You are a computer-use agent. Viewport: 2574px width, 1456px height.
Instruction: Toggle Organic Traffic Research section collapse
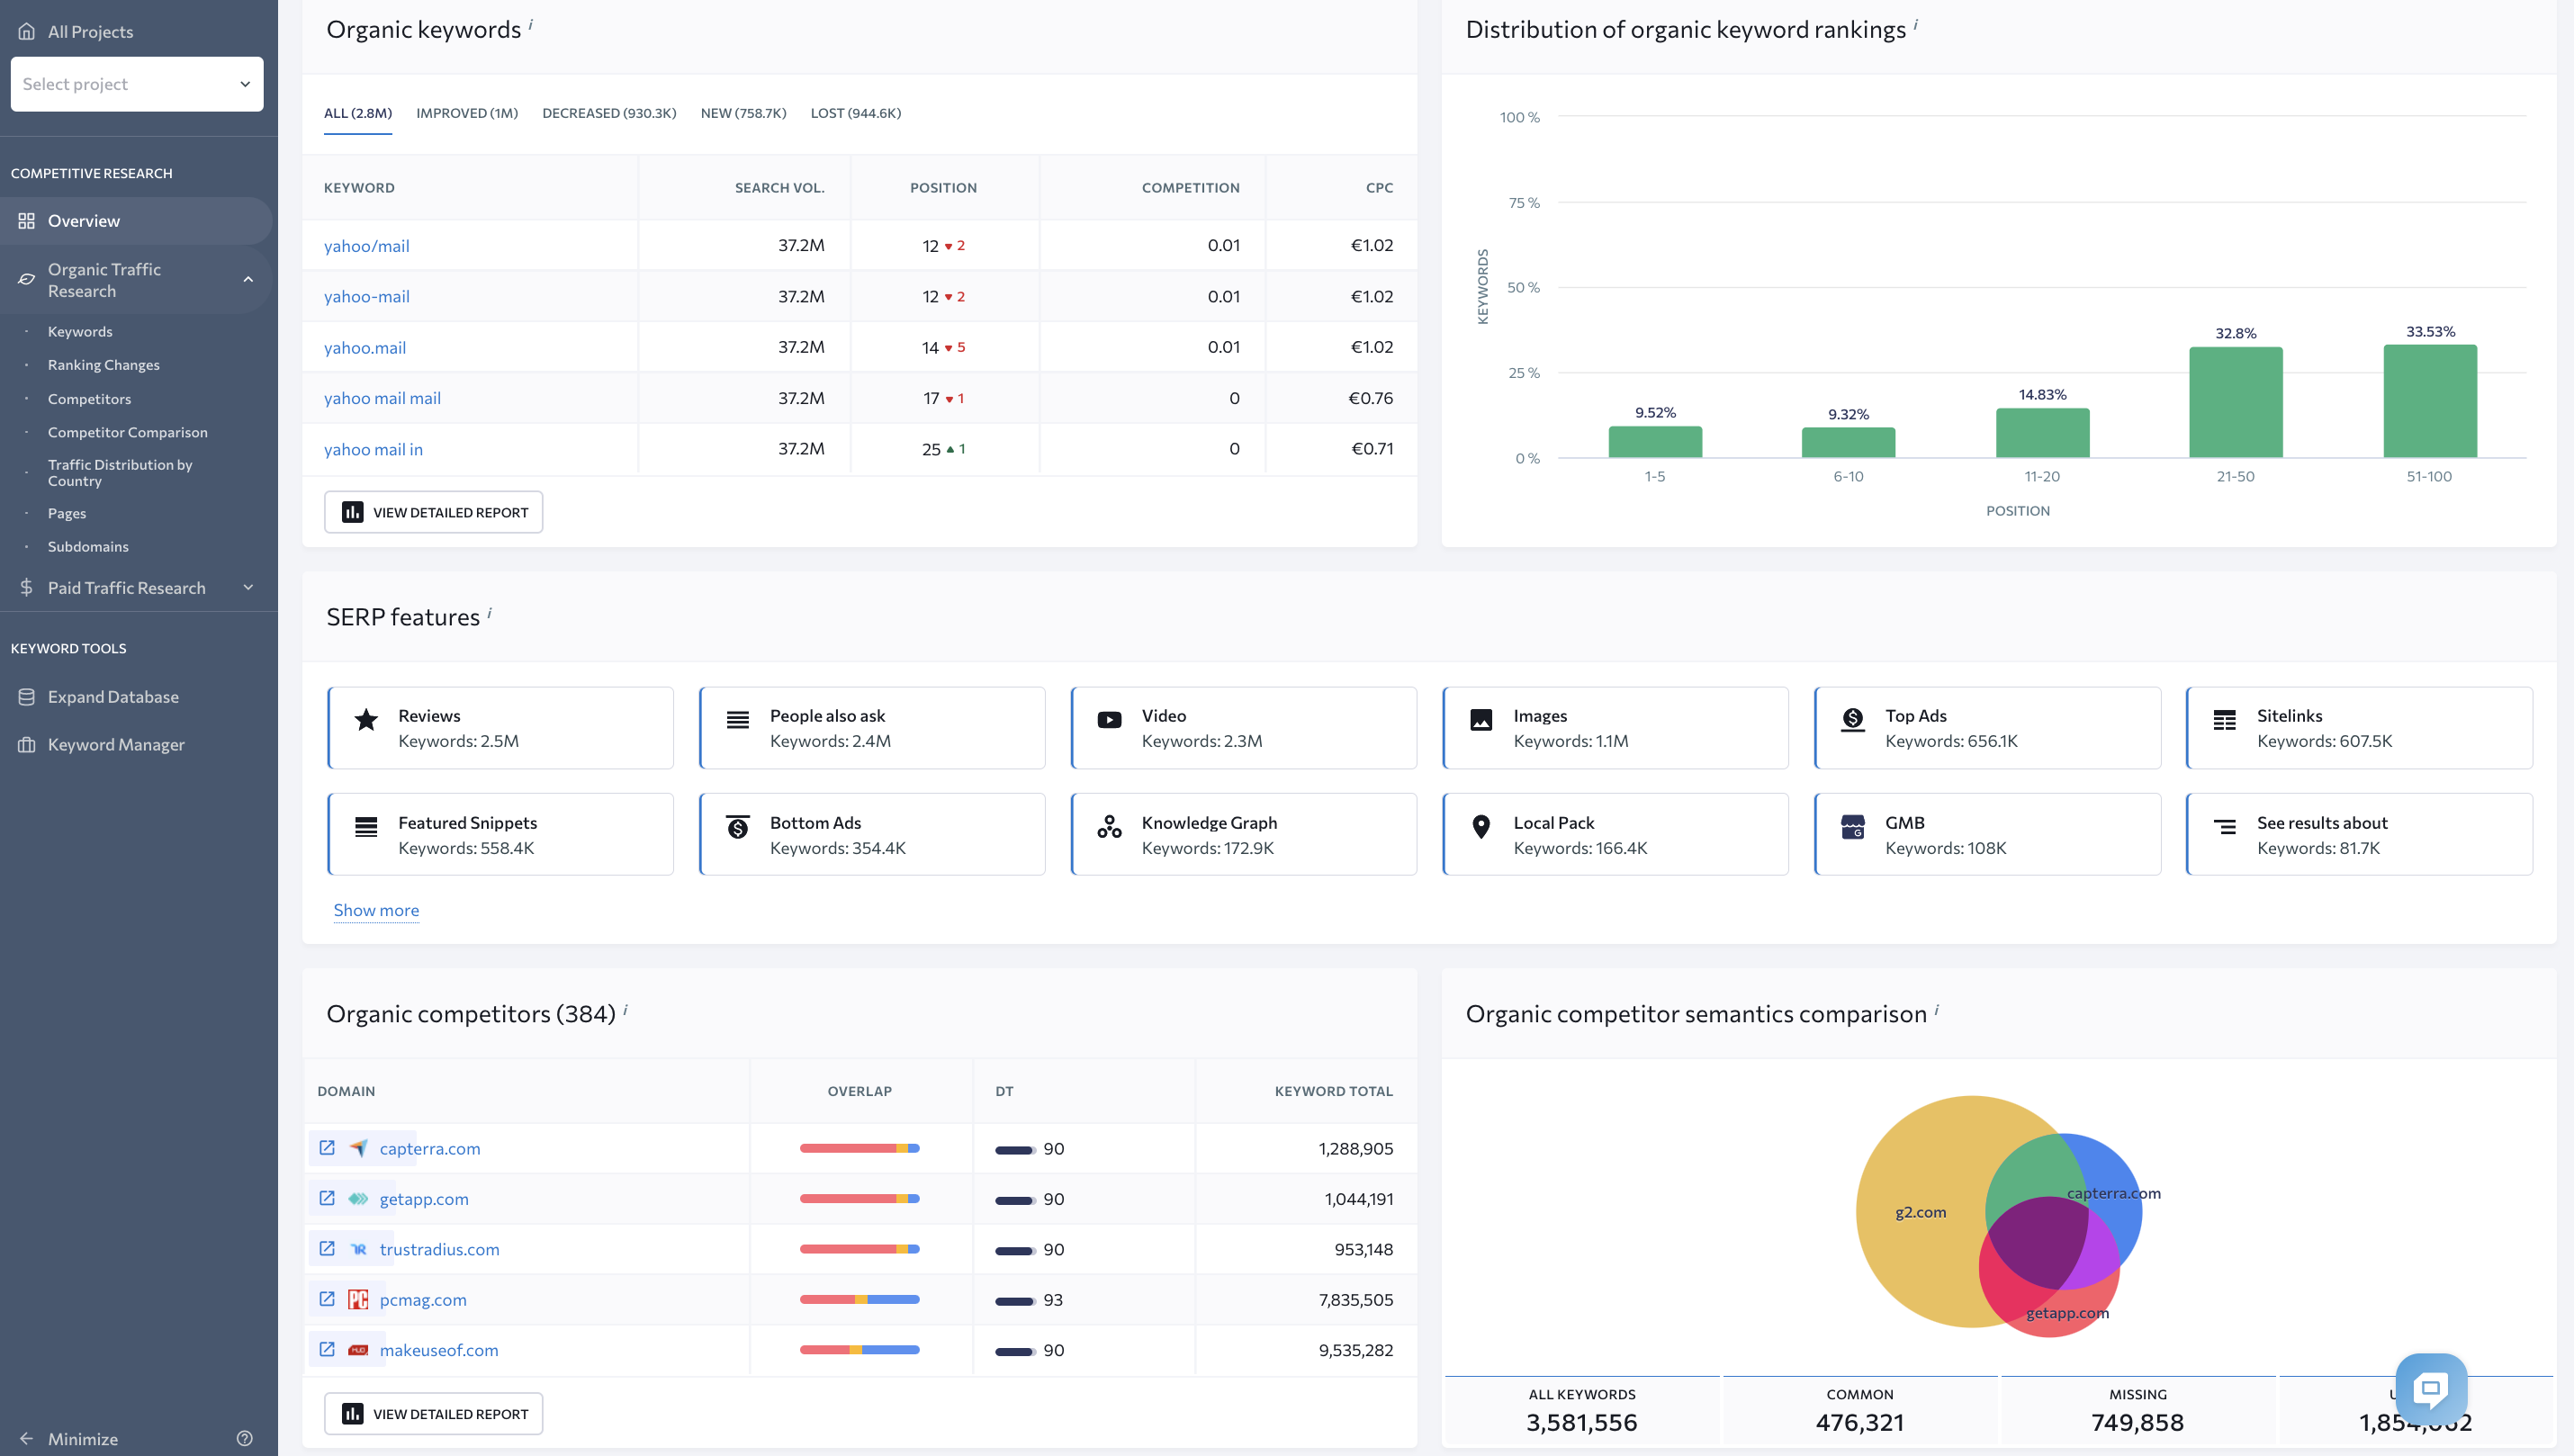(x=249, y=279)
